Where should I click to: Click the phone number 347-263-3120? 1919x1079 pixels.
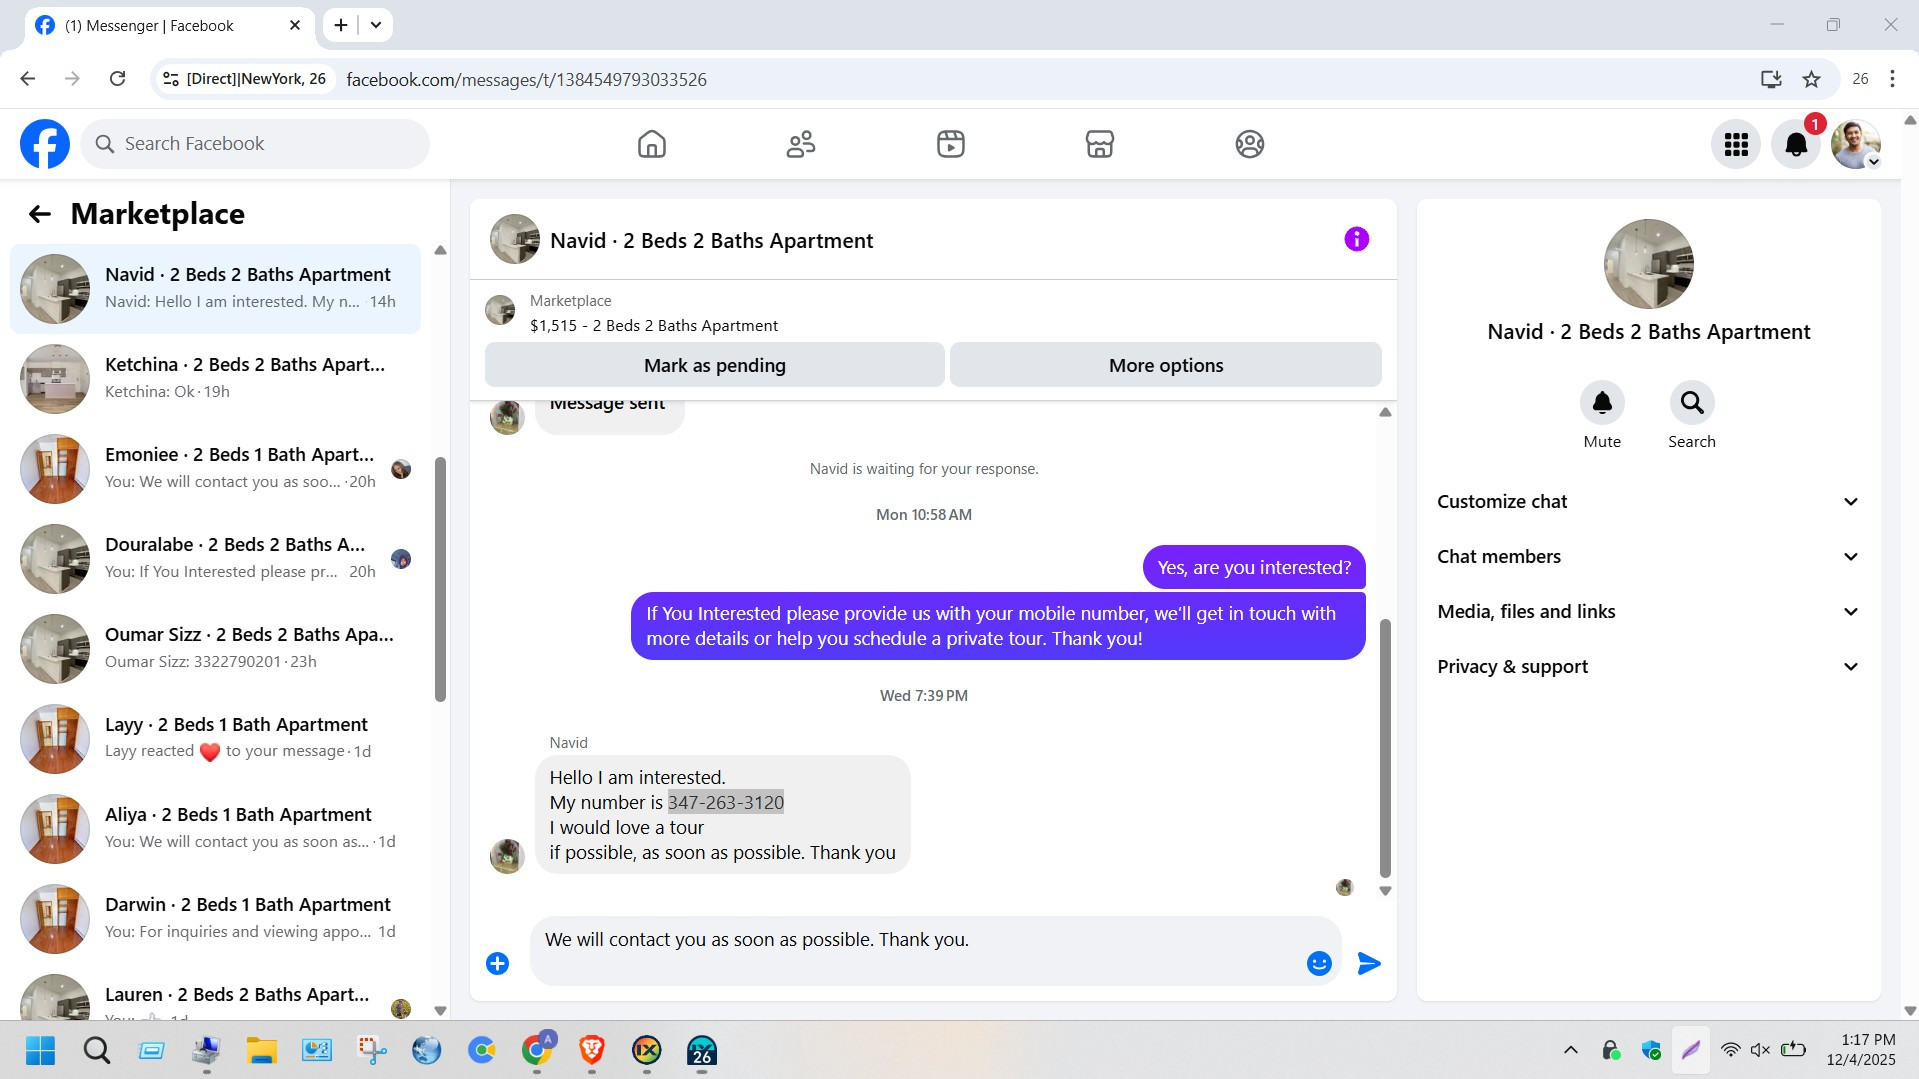click(726, 802)
